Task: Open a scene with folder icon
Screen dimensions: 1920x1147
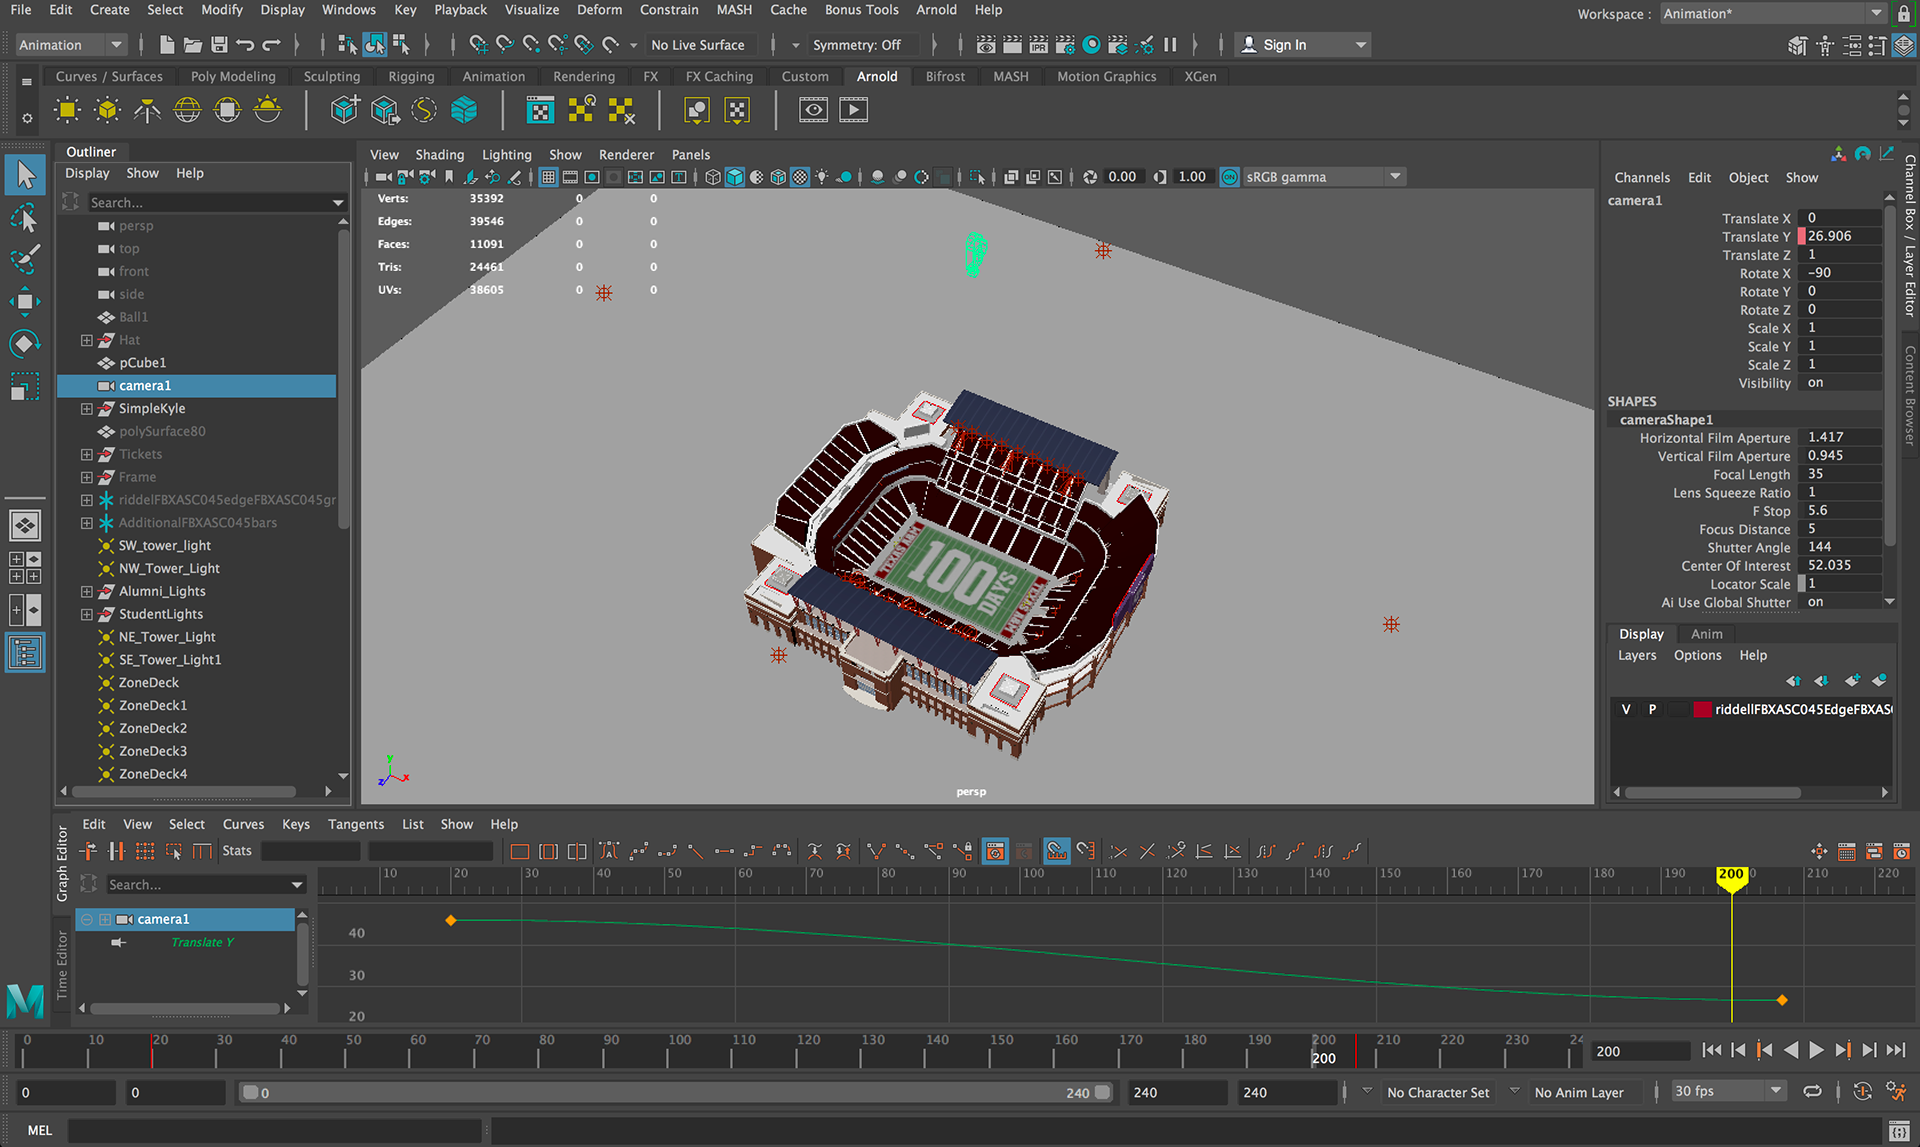Action: click(x=193, y=45)
